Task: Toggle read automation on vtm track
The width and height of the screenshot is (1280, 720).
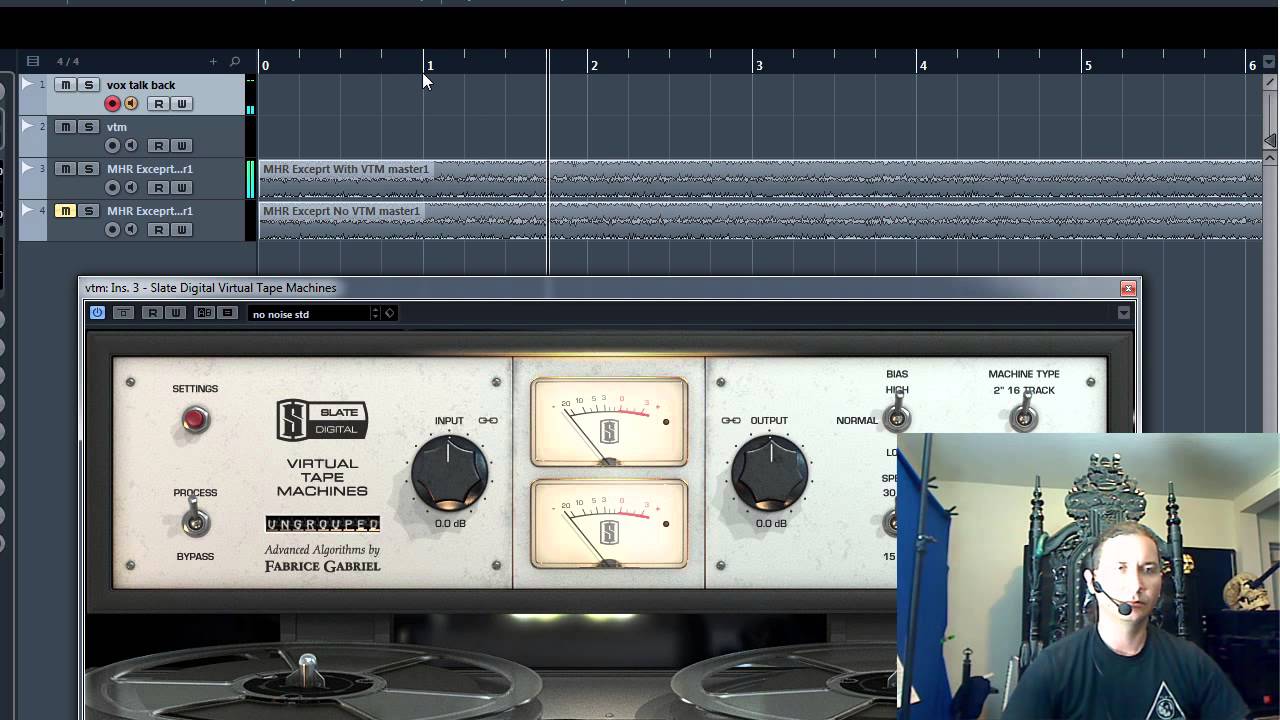Action: point(158,146)
